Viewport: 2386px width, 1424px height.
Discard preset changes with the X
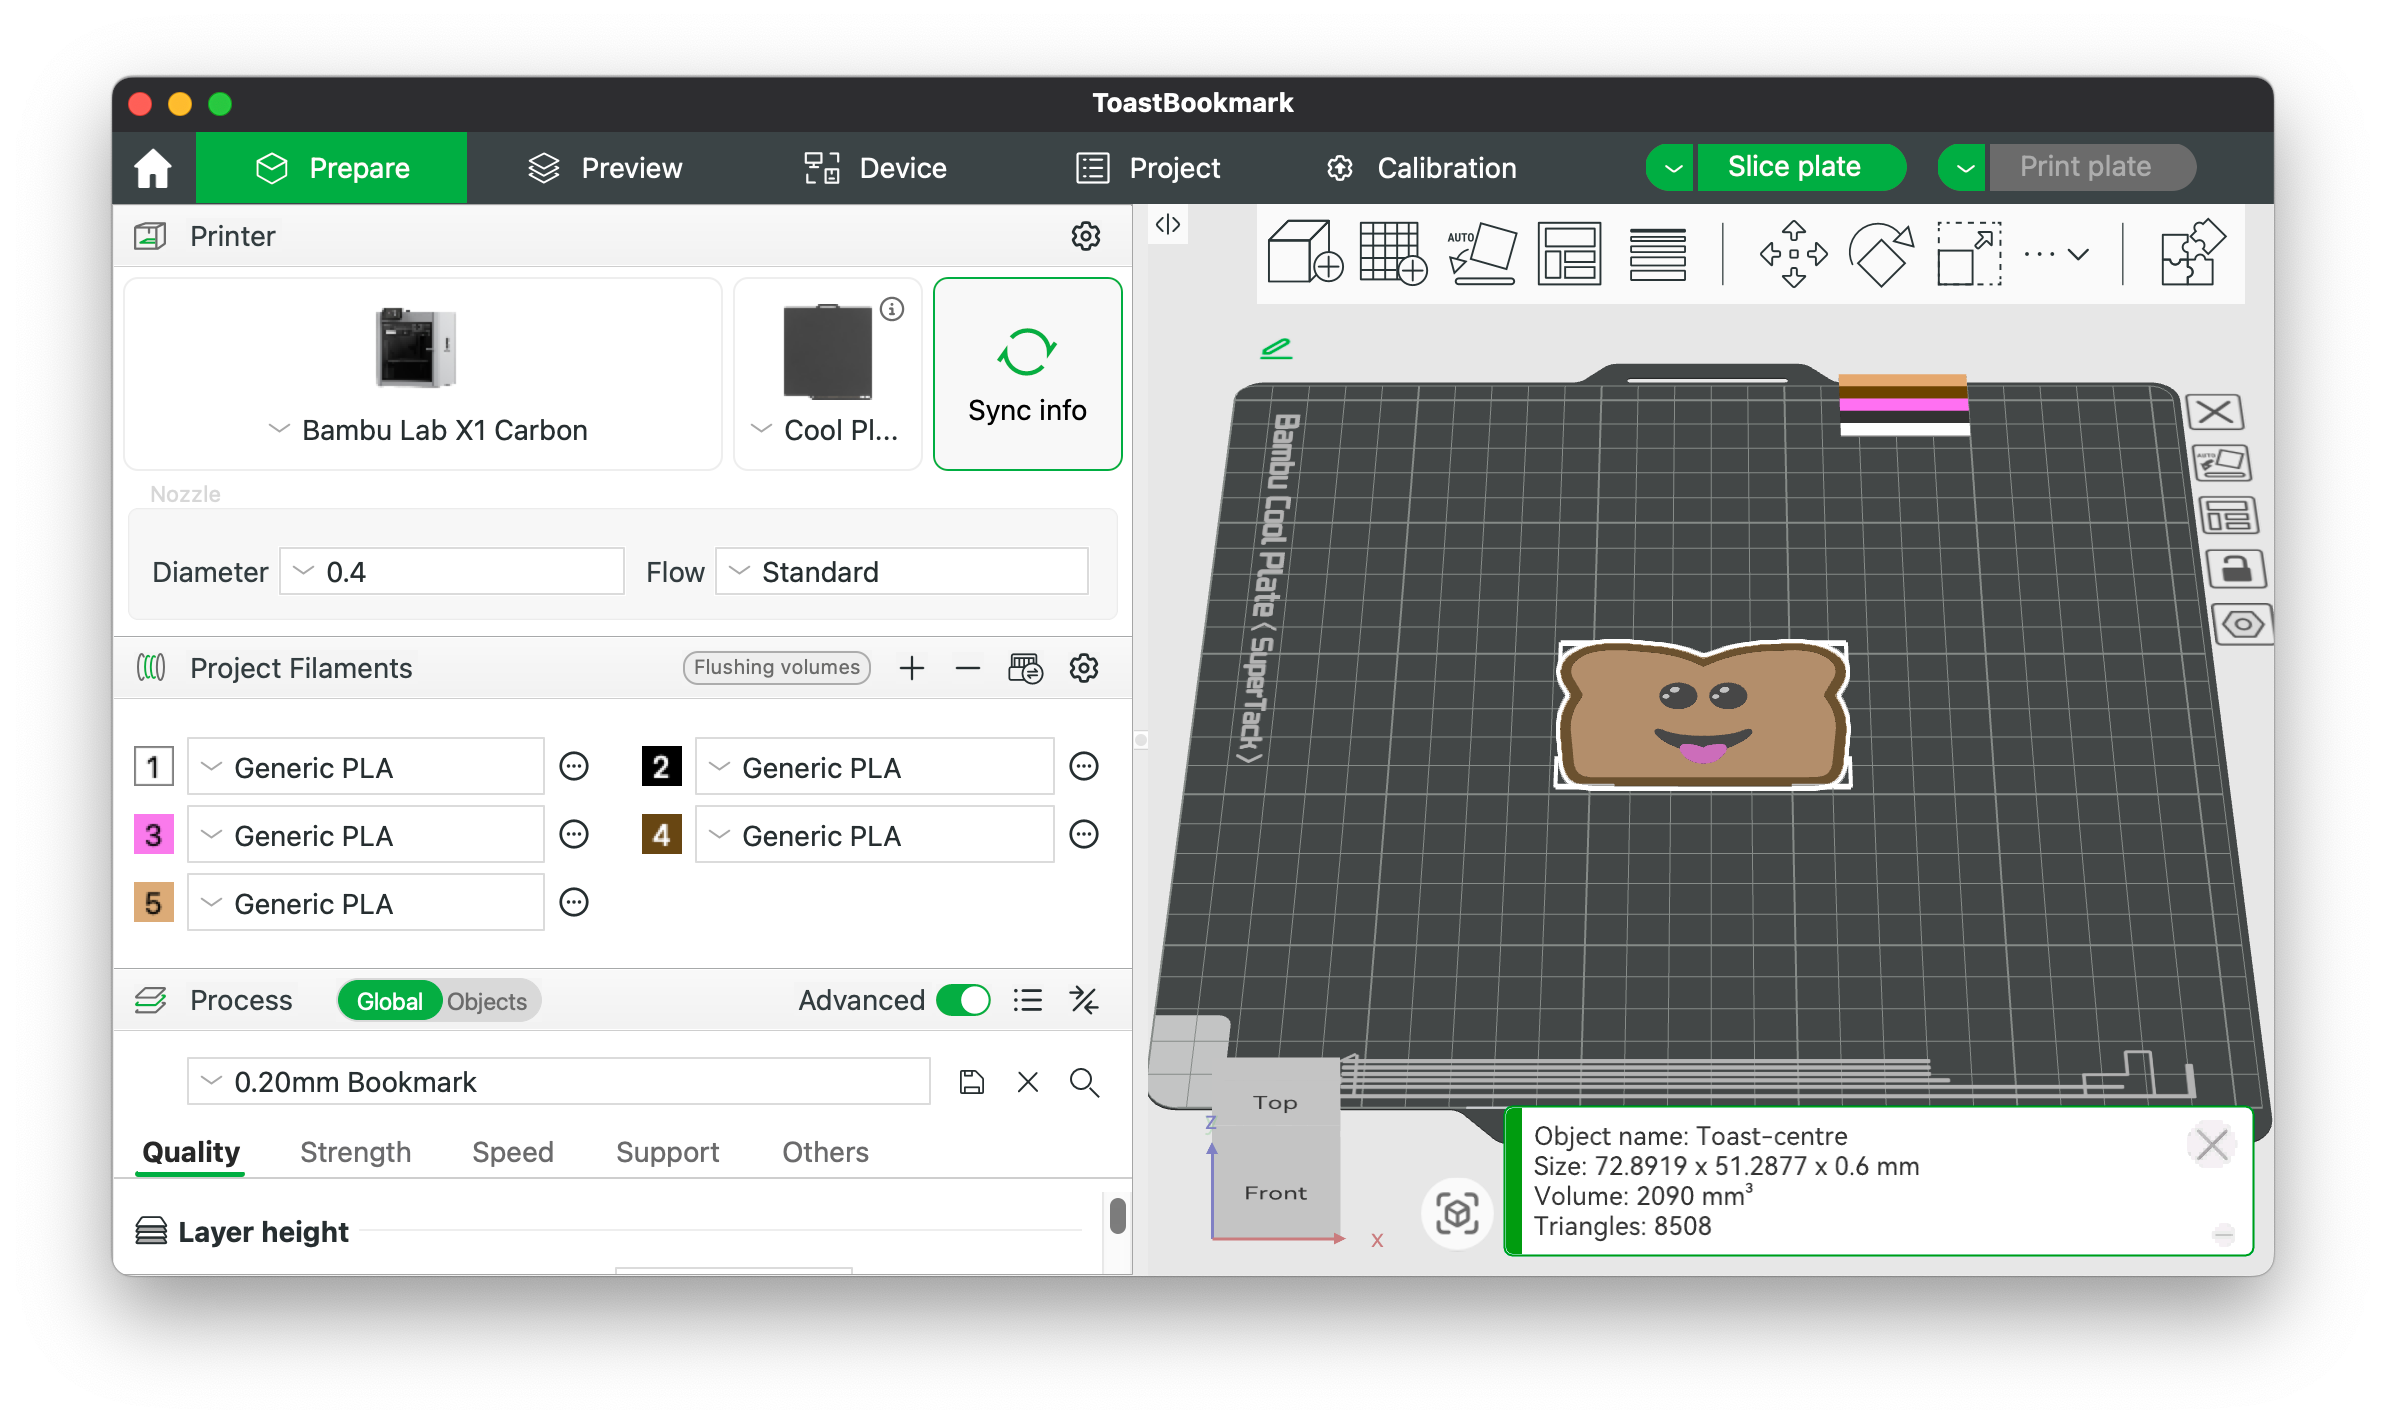pos(1028,1082)
